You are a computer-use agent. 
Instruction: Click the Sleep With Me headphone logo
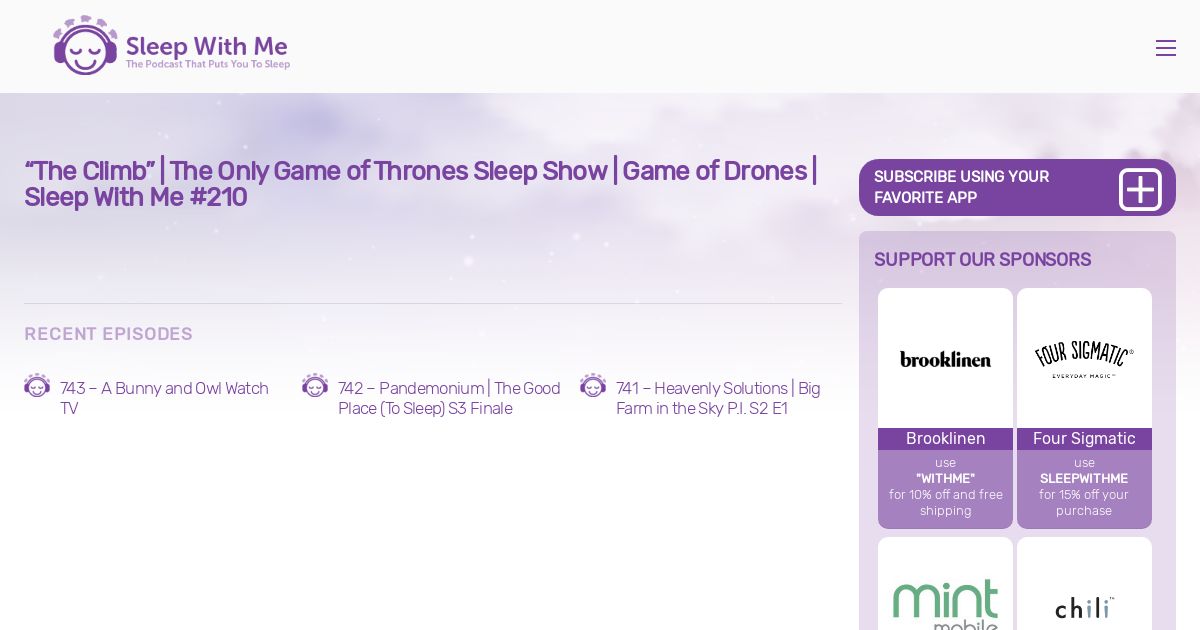86,45
